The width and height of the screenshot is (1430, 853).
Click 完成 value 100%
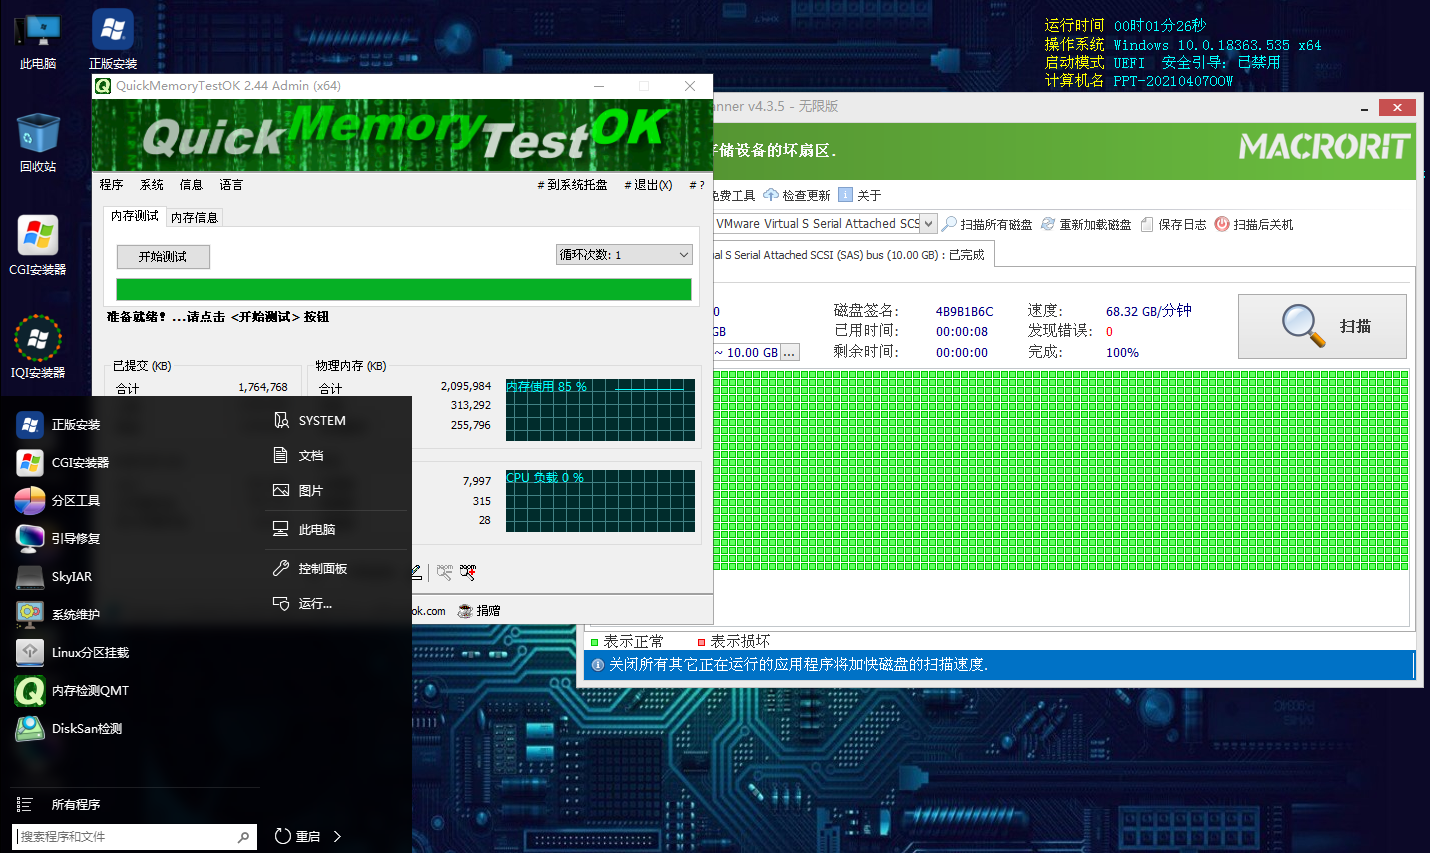[x=1122, y=353]
